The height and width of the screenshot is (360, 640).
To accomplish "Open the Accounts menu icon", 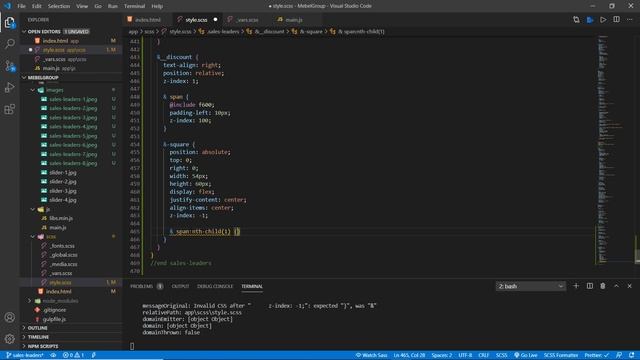I will click(x=10, y=317).
